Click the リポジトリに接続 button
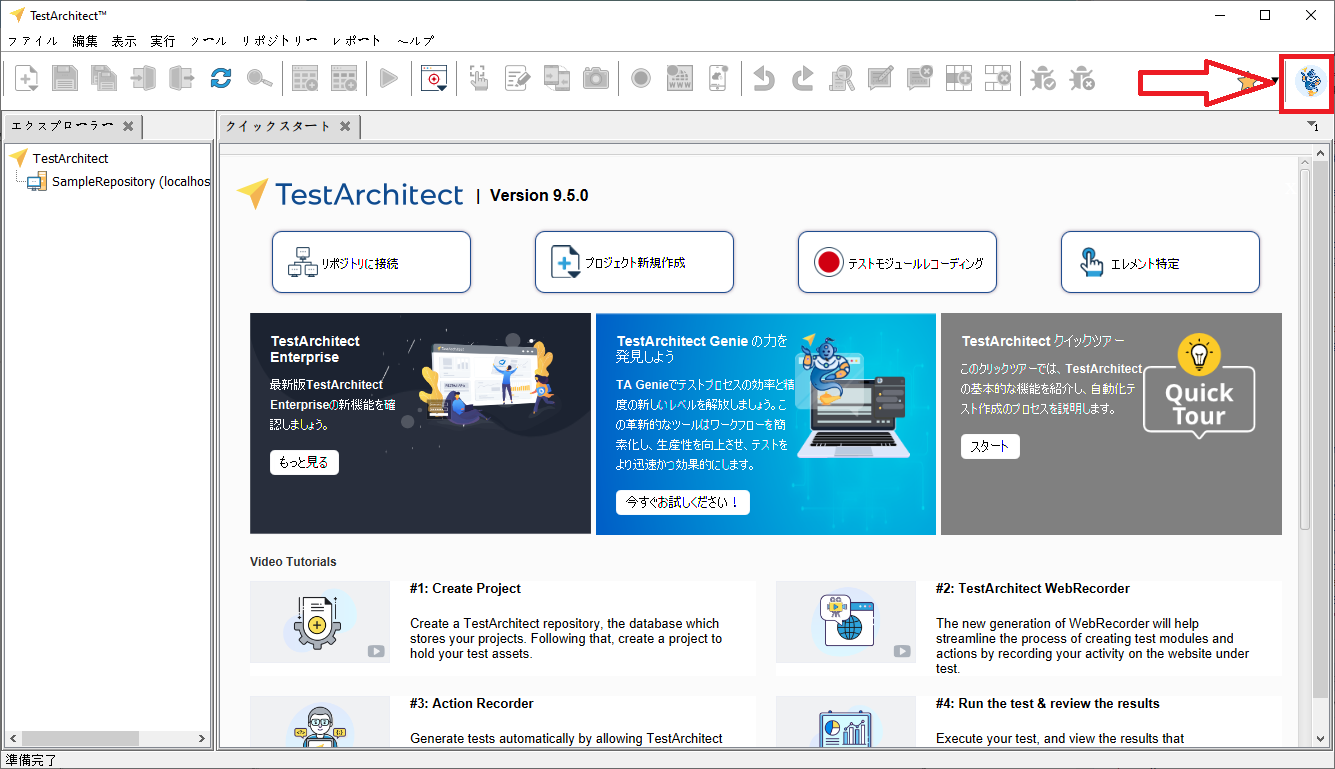The width and height of the screenshot is (1335, 769). click(x=371, y=262)
